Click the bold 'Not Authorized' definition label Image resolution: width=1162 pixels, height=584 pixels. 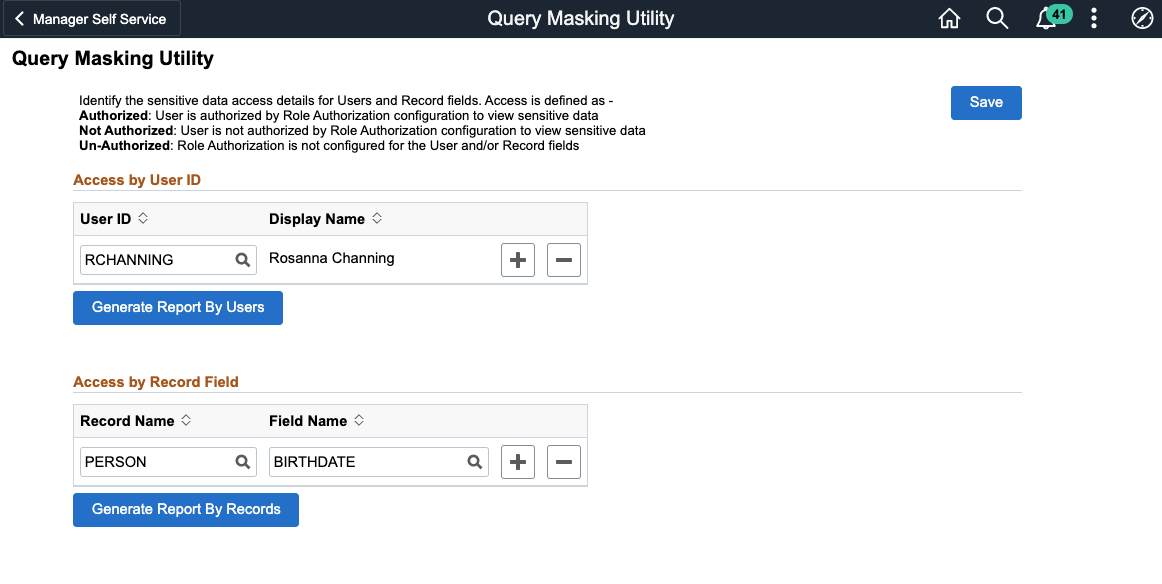[127, 130]
